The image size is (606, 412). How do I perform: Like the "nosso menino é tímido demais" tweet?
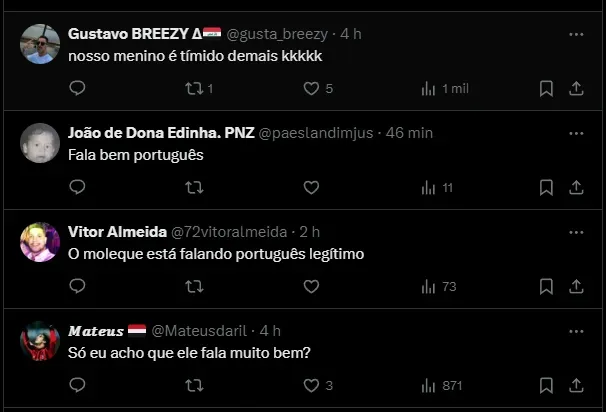pos(311,89)
